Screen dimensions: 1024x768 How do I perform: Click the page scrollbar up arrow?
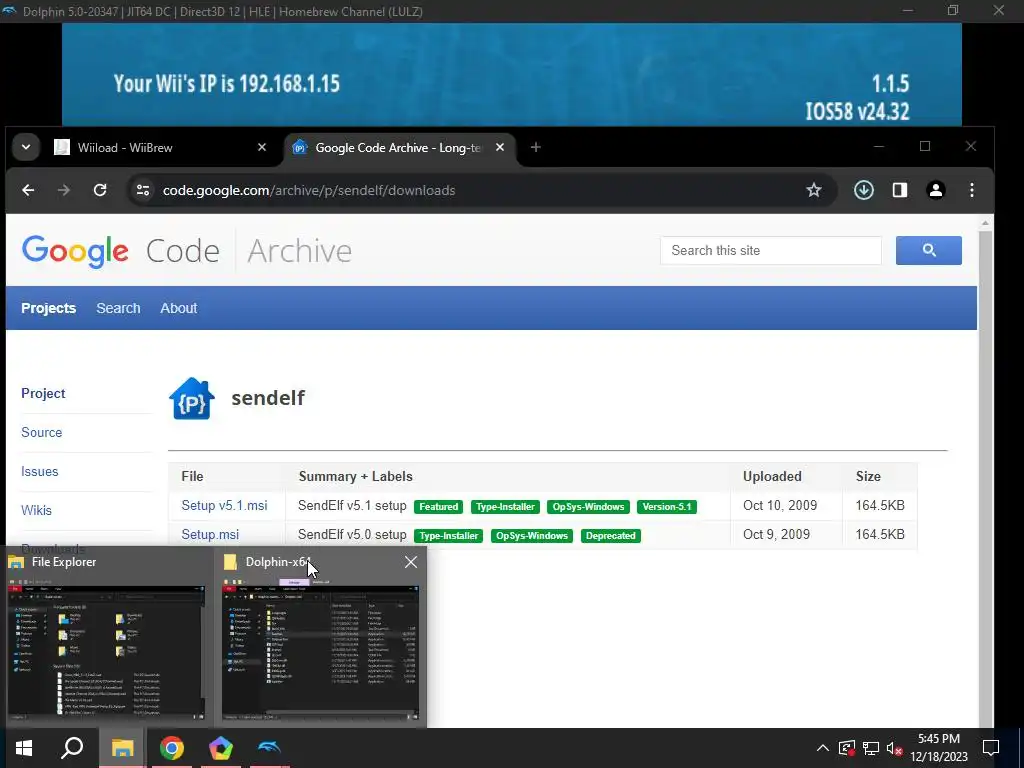pos(985,223)
